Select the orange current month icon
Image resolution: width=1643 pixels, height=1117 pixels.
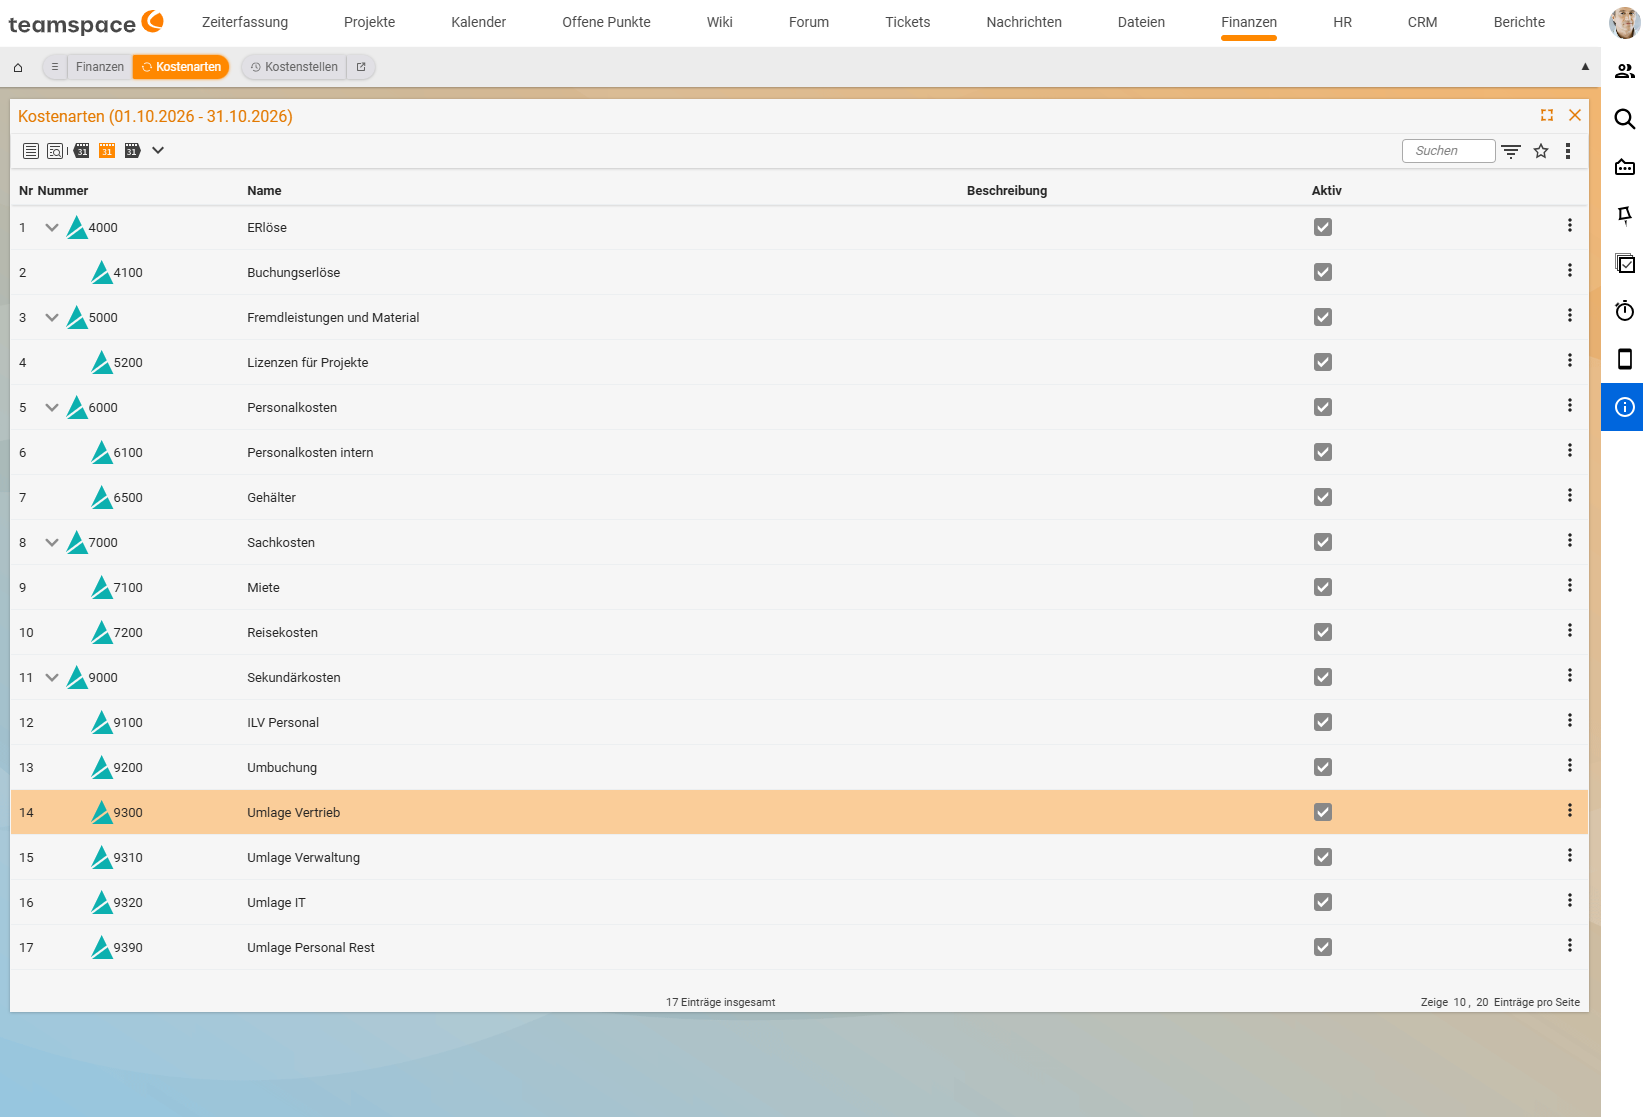click(x=107, y=151)
